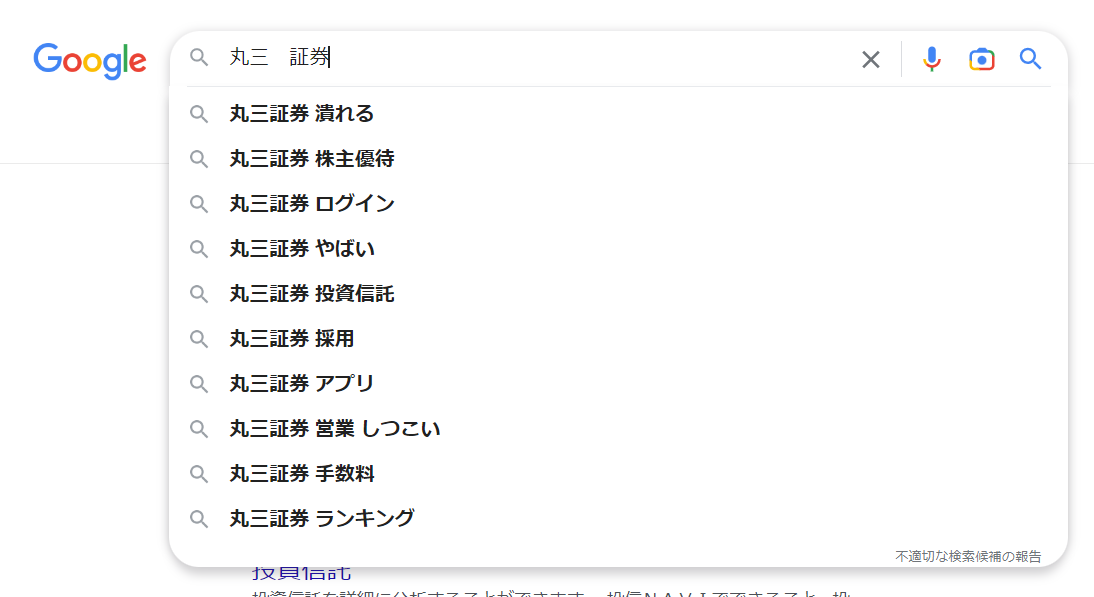
Task: Click magnifier icon beside ログイン suggestion
Action: point(199,204)
